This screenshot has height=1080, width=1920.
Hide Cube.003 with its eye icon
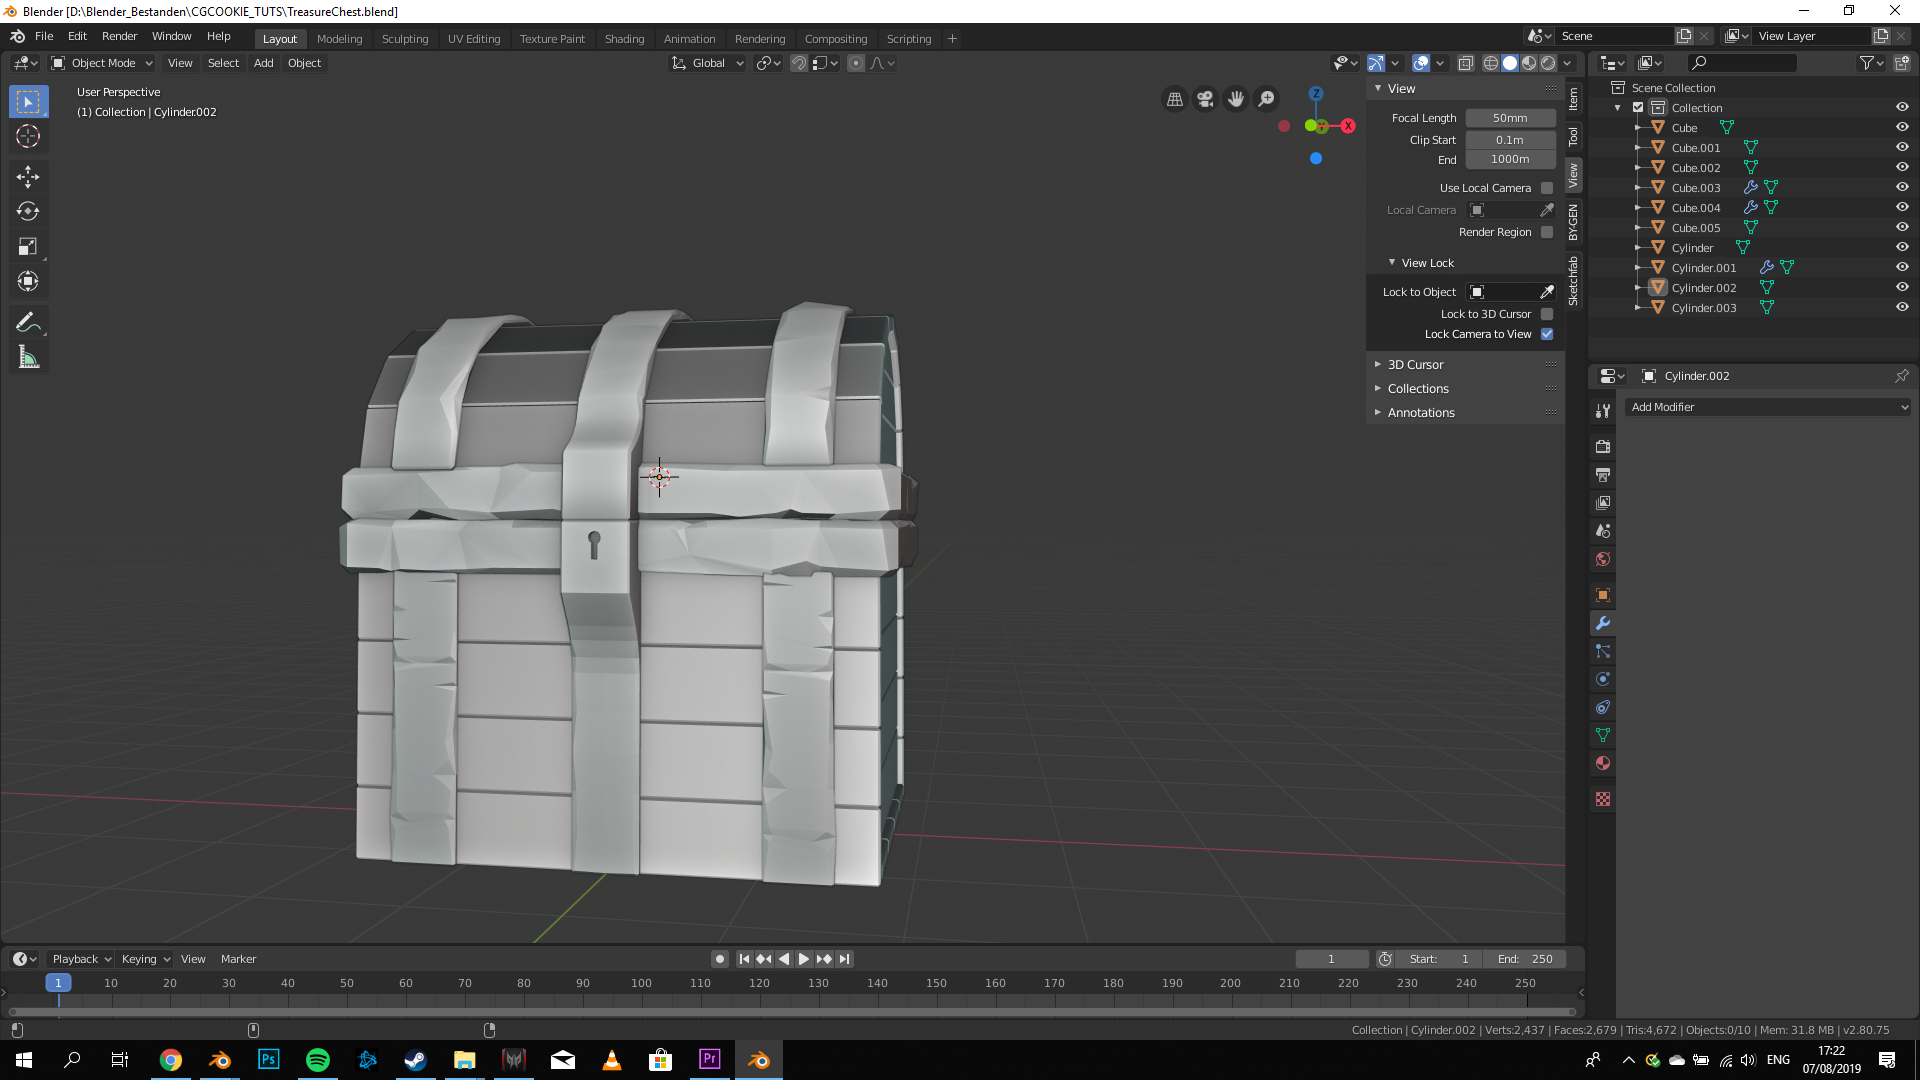(1902, 187)
